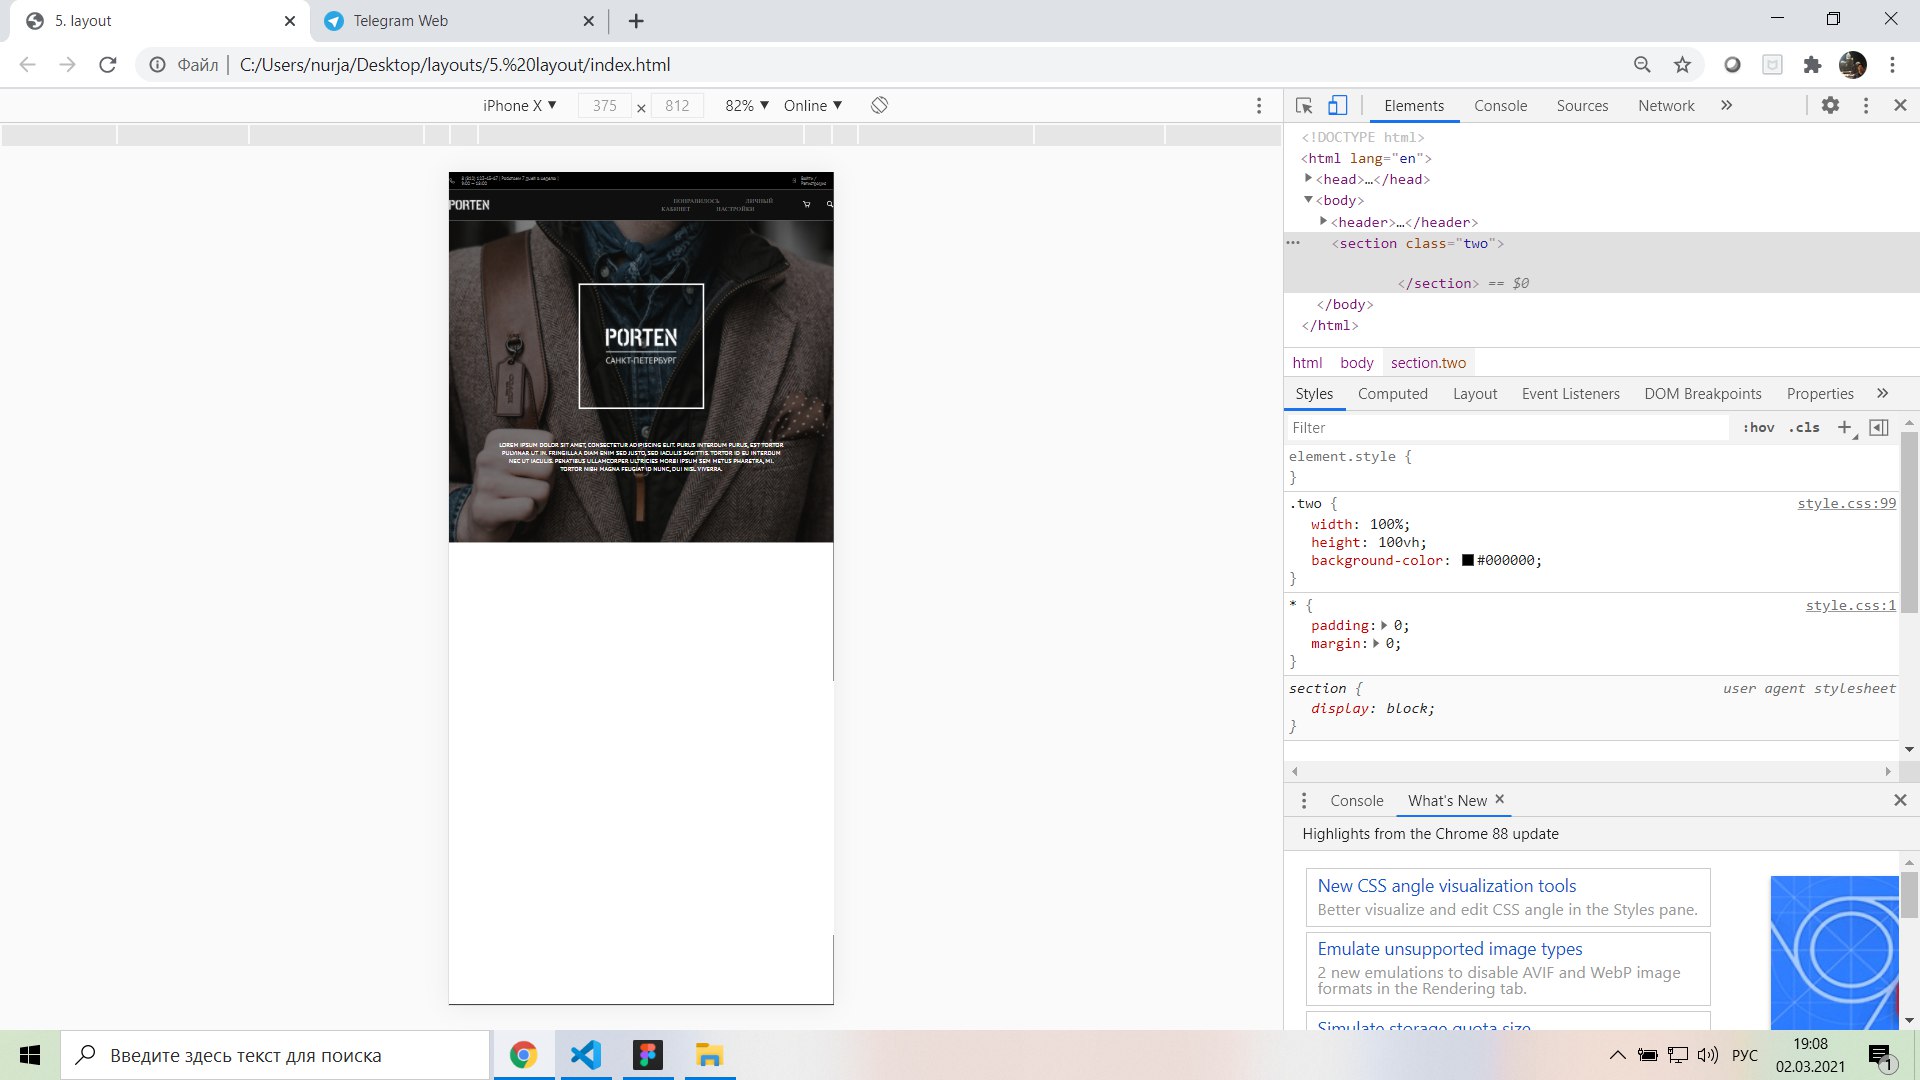Open Visual Studio Code from taskbar

coord(585,1055)
